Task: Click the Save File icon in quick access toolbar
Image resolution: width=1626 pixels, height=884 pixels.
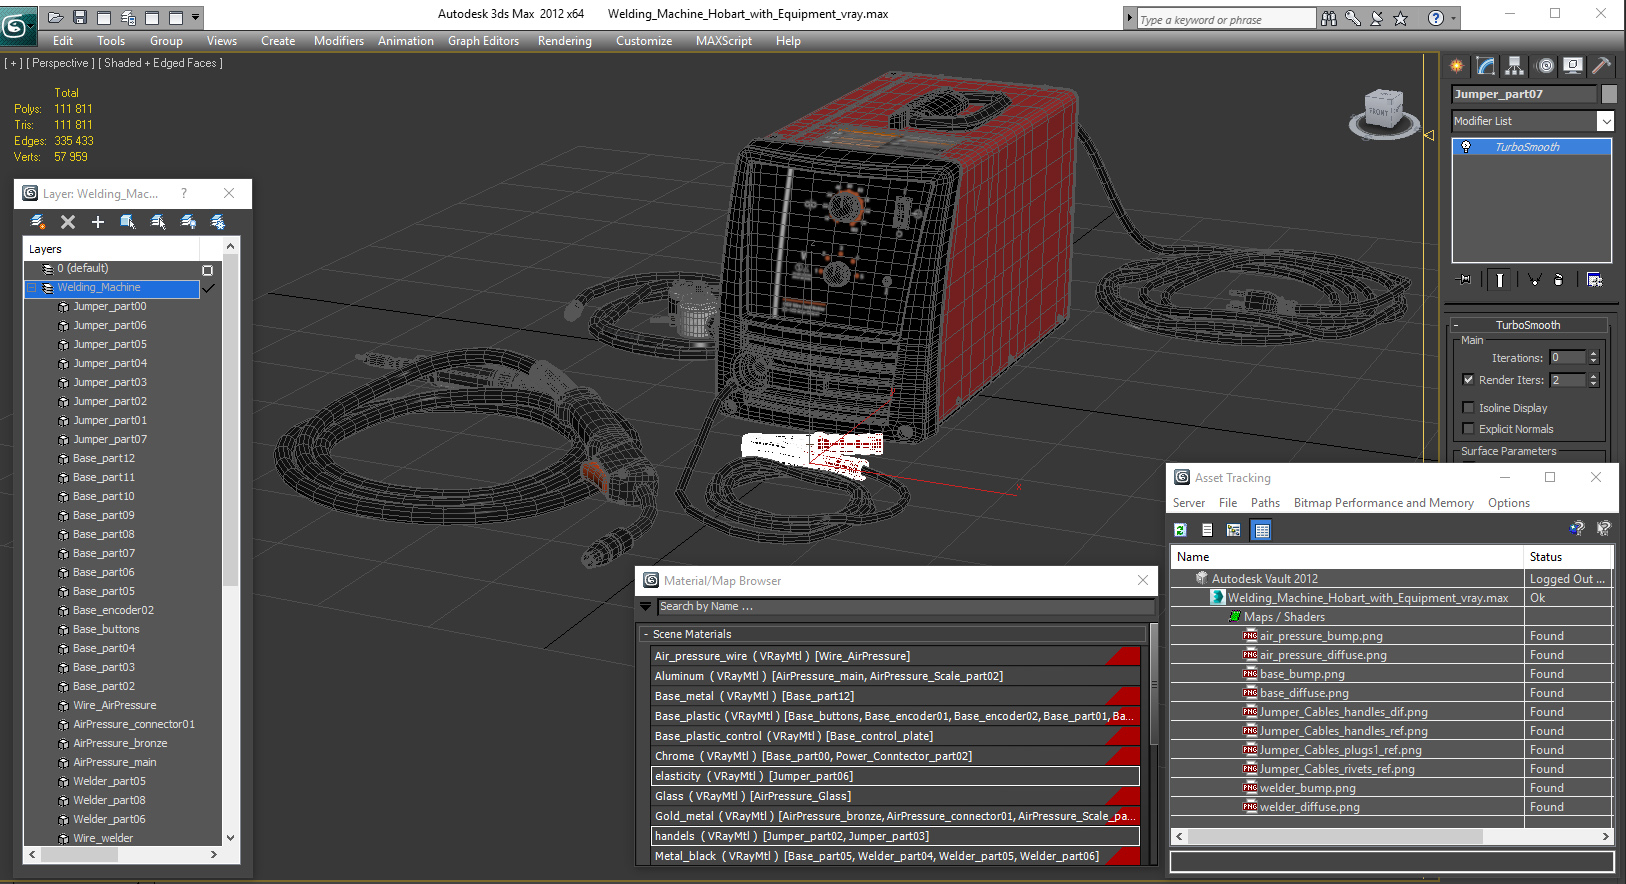Action: click(x=80, y=17)
